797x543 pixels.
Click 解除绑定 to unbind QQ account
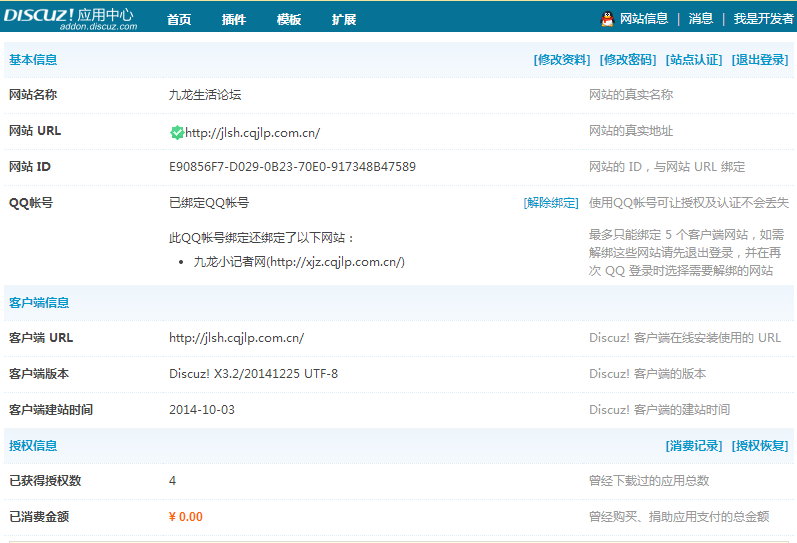[x=551, y=203]
